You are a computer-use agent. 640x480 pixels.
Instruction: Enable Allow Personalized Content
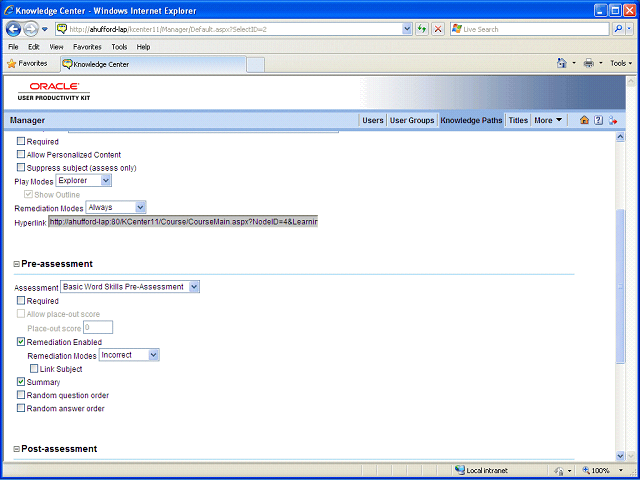coord(21,154)
